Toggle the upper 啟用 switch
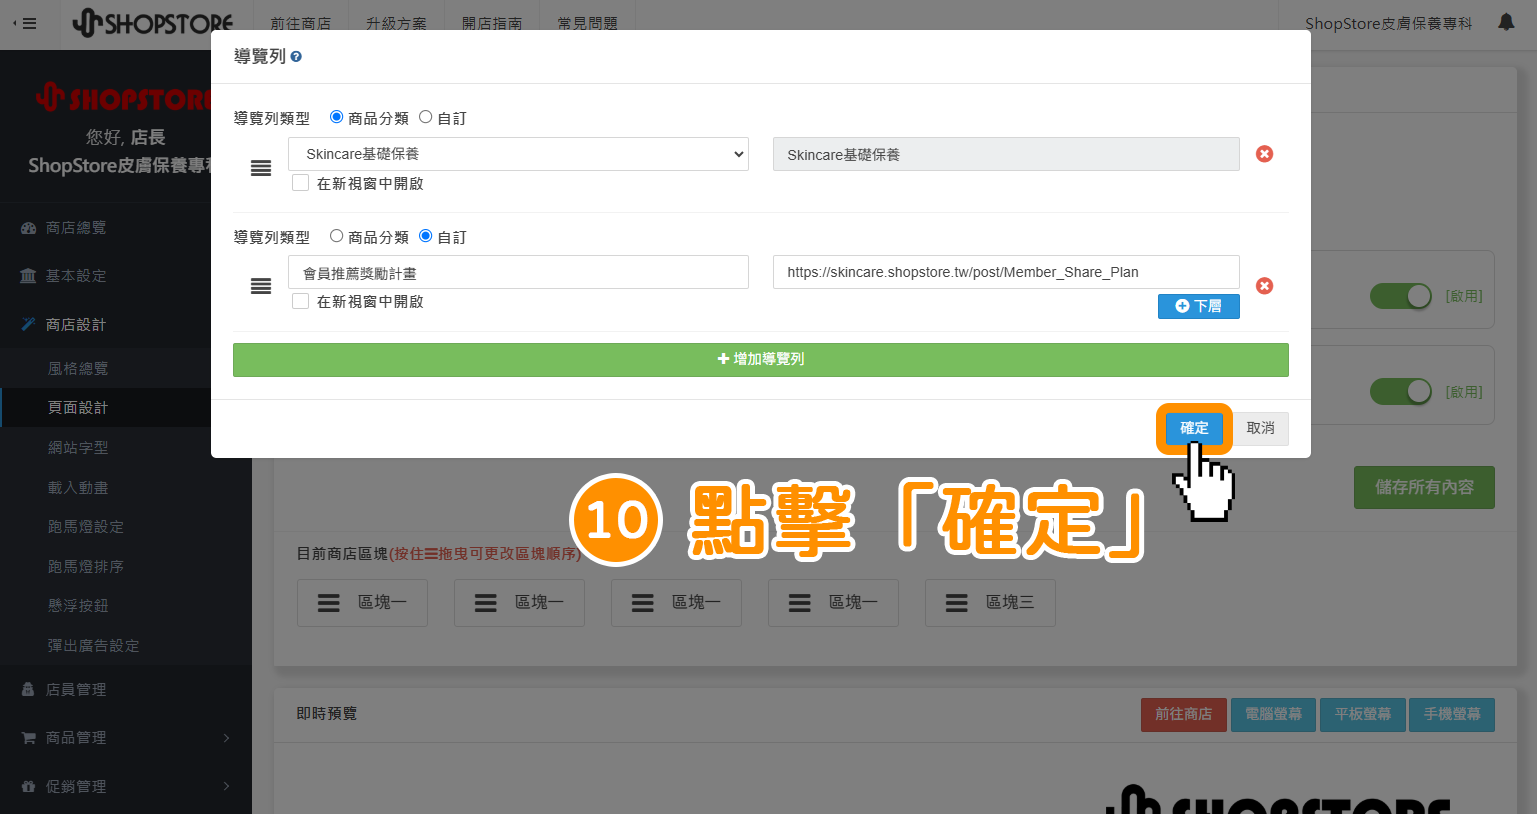 pyautogui.click(x=1401, y=296)
